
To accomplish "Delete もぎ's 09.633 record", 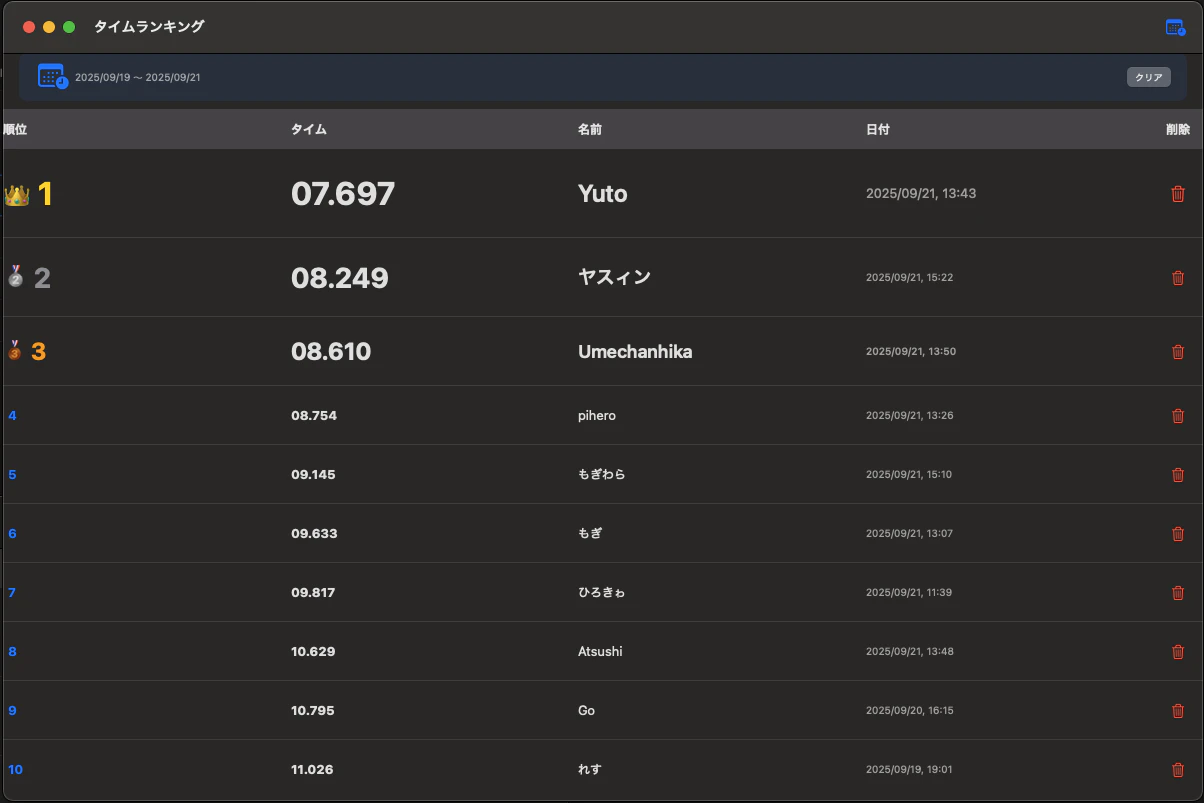I will click(1178, 534).
